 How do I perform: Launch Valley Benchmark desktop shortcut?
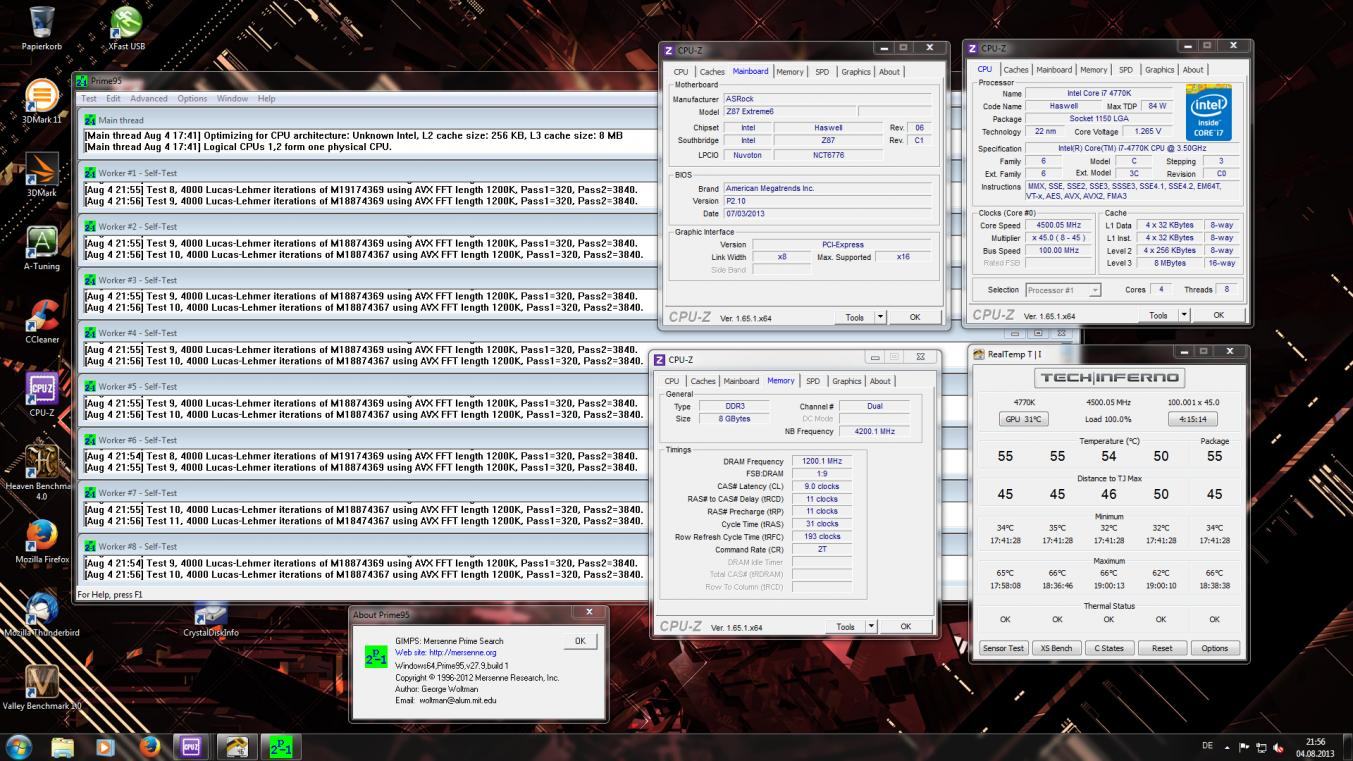[42, 687]
